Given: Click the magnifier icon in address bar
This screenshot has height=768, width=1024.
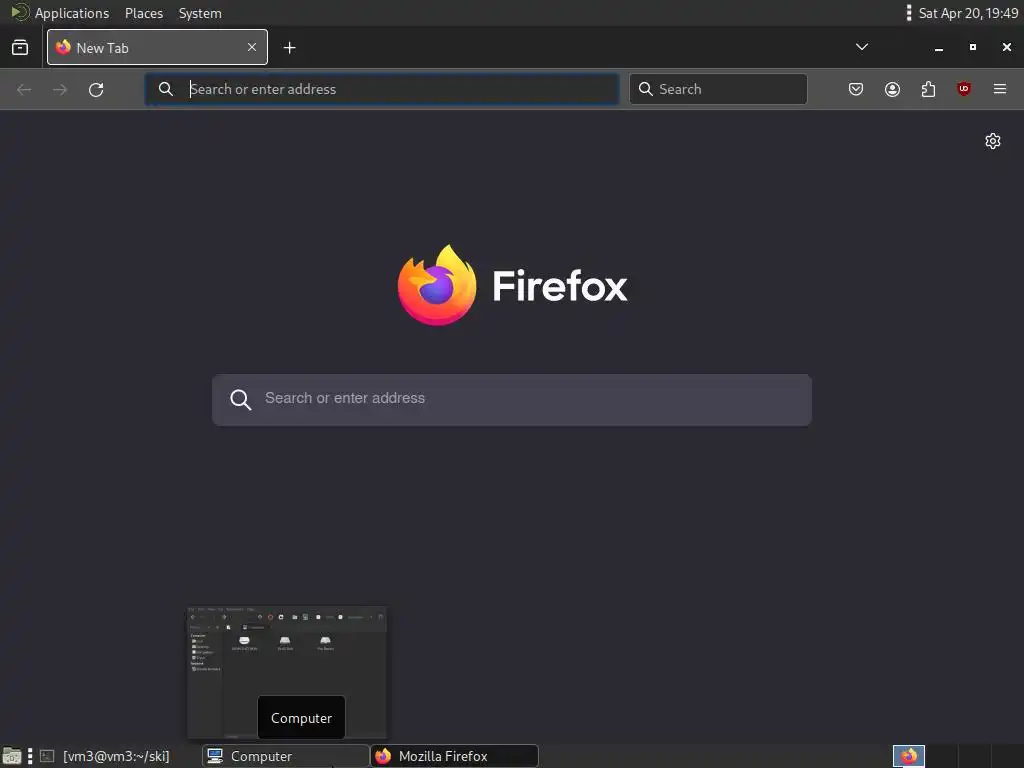Looking at the screenshot, I should point(166,89).
